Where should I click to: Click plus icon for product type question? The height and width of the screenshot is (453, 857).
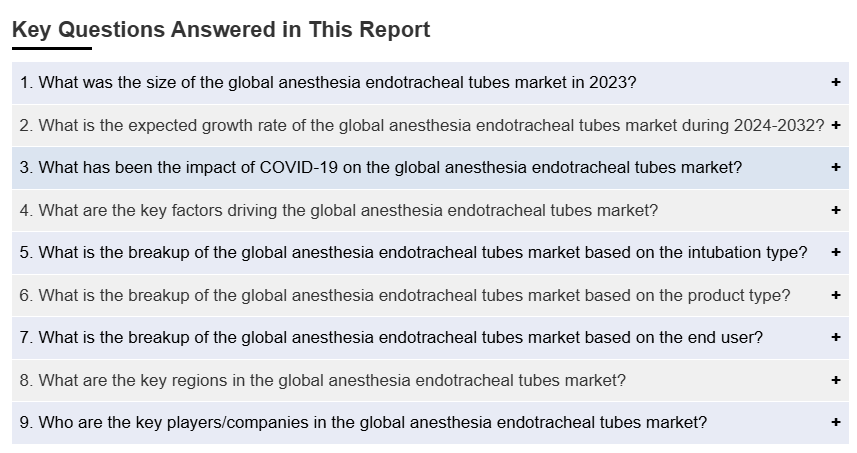coord(836,295)
